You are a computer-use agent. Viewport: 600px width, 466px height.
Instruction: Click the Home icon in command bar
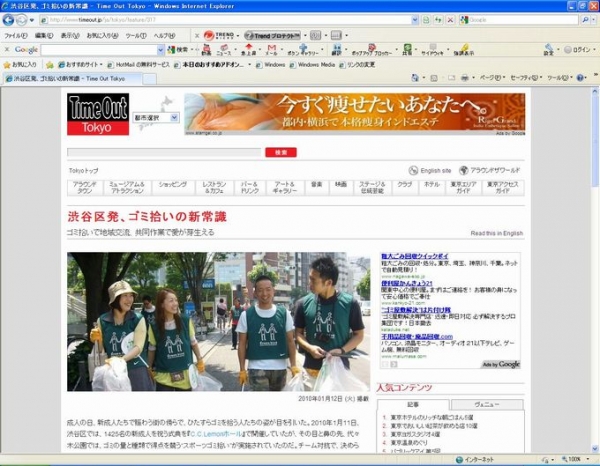tap(415, 78)
